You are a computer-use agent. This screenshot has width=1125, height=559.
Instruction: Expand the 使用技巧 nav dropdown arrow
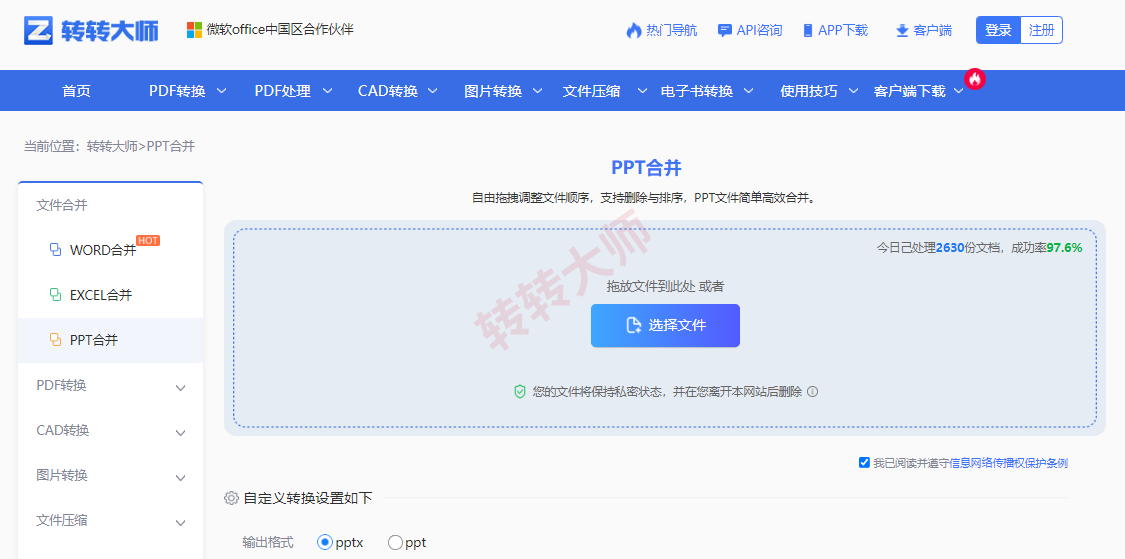click(x=853, y=91)
